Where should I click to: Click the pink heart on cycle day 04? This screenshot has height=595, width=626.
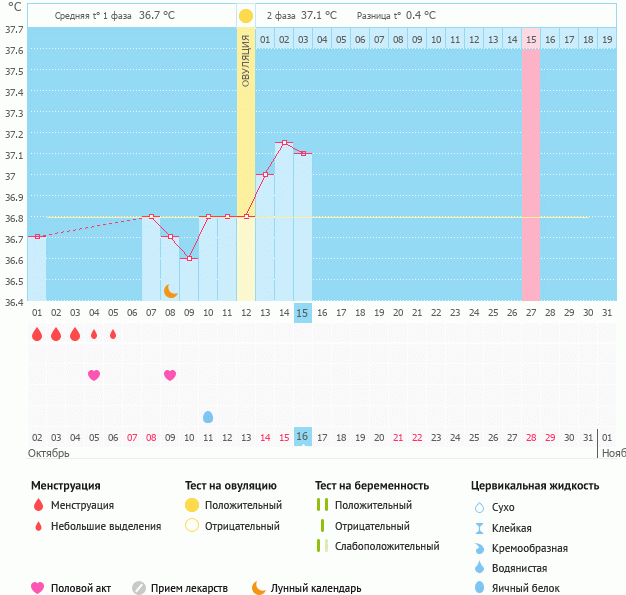(x=94, y=375)
